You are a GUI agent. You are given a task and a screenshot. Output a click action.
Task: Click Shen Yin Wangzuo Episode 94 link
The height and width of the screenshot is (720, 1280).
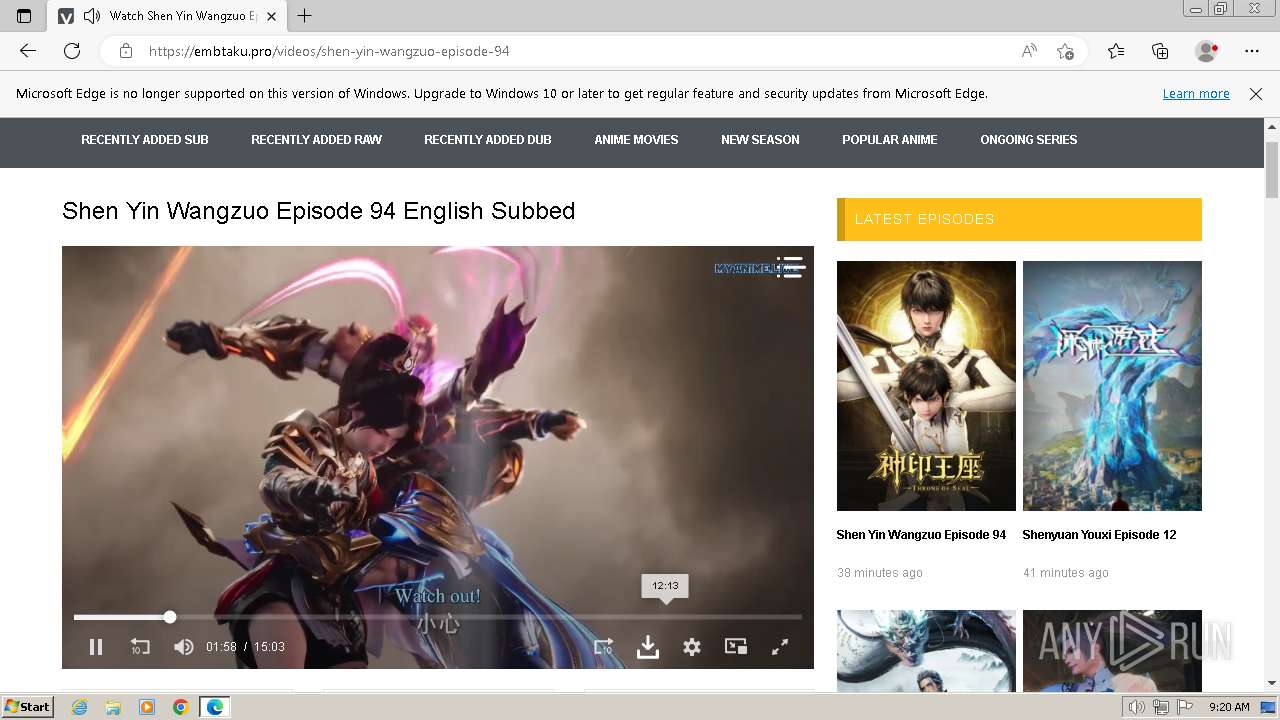click(921, 535)
